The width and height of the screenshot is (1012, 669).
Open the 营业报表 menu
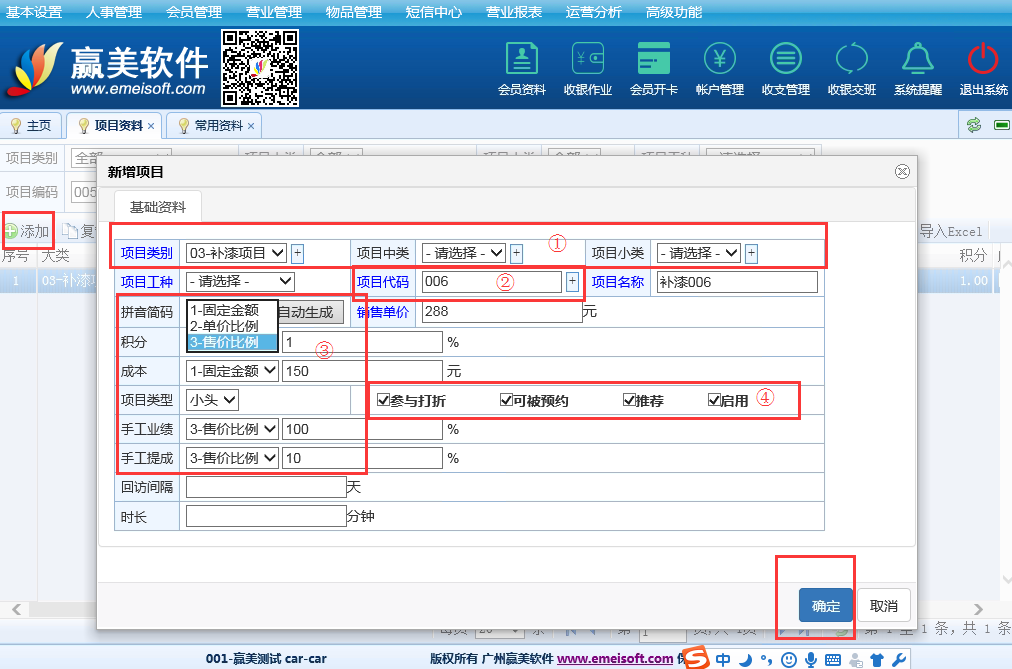coord(514,12)
